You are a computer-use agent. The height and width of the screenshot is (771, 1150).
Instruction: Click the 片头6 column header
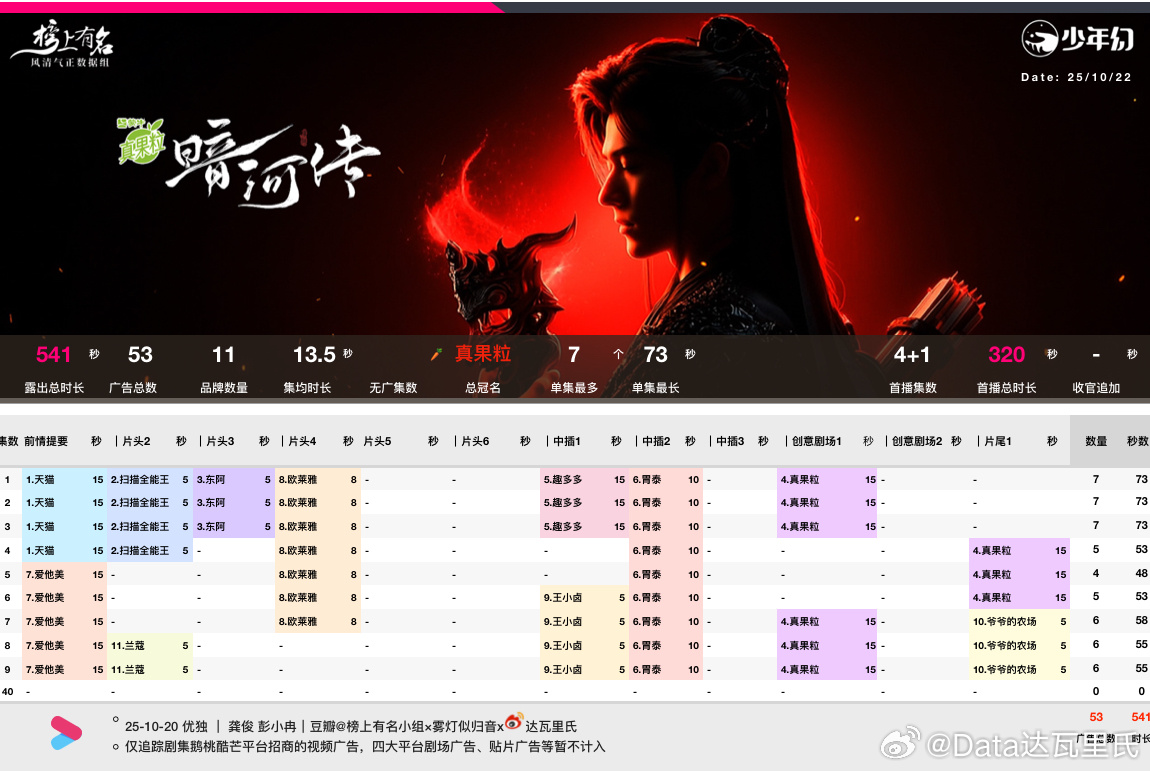click(x=475, y=441)
